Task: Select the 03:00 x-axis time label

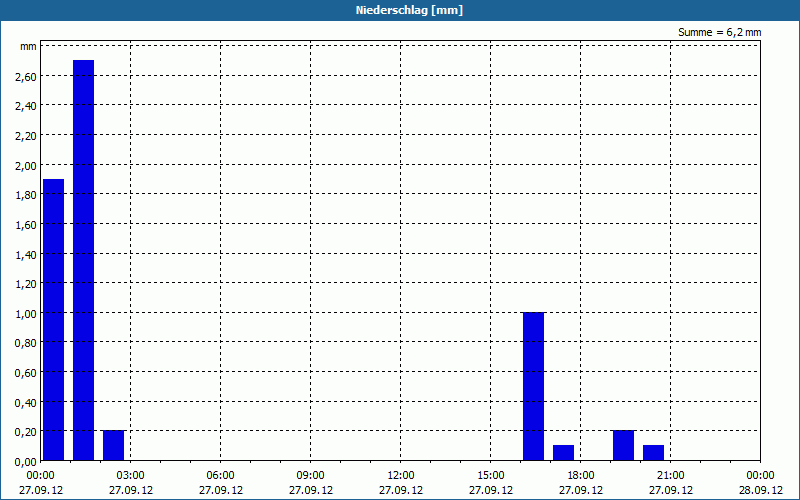Action: tap(130, 475)
